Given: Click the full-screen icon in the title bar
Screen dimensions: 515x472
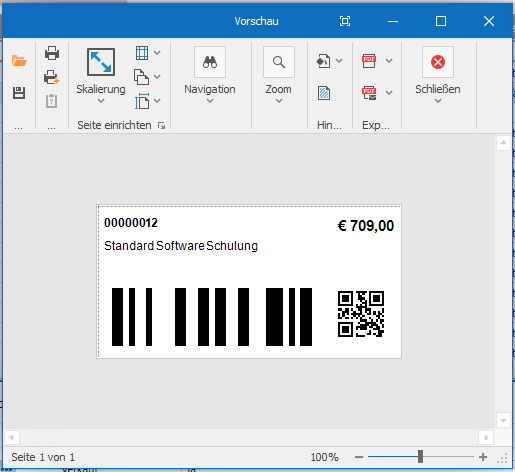Looking at the screenshot, I should [x=345, y=21].
